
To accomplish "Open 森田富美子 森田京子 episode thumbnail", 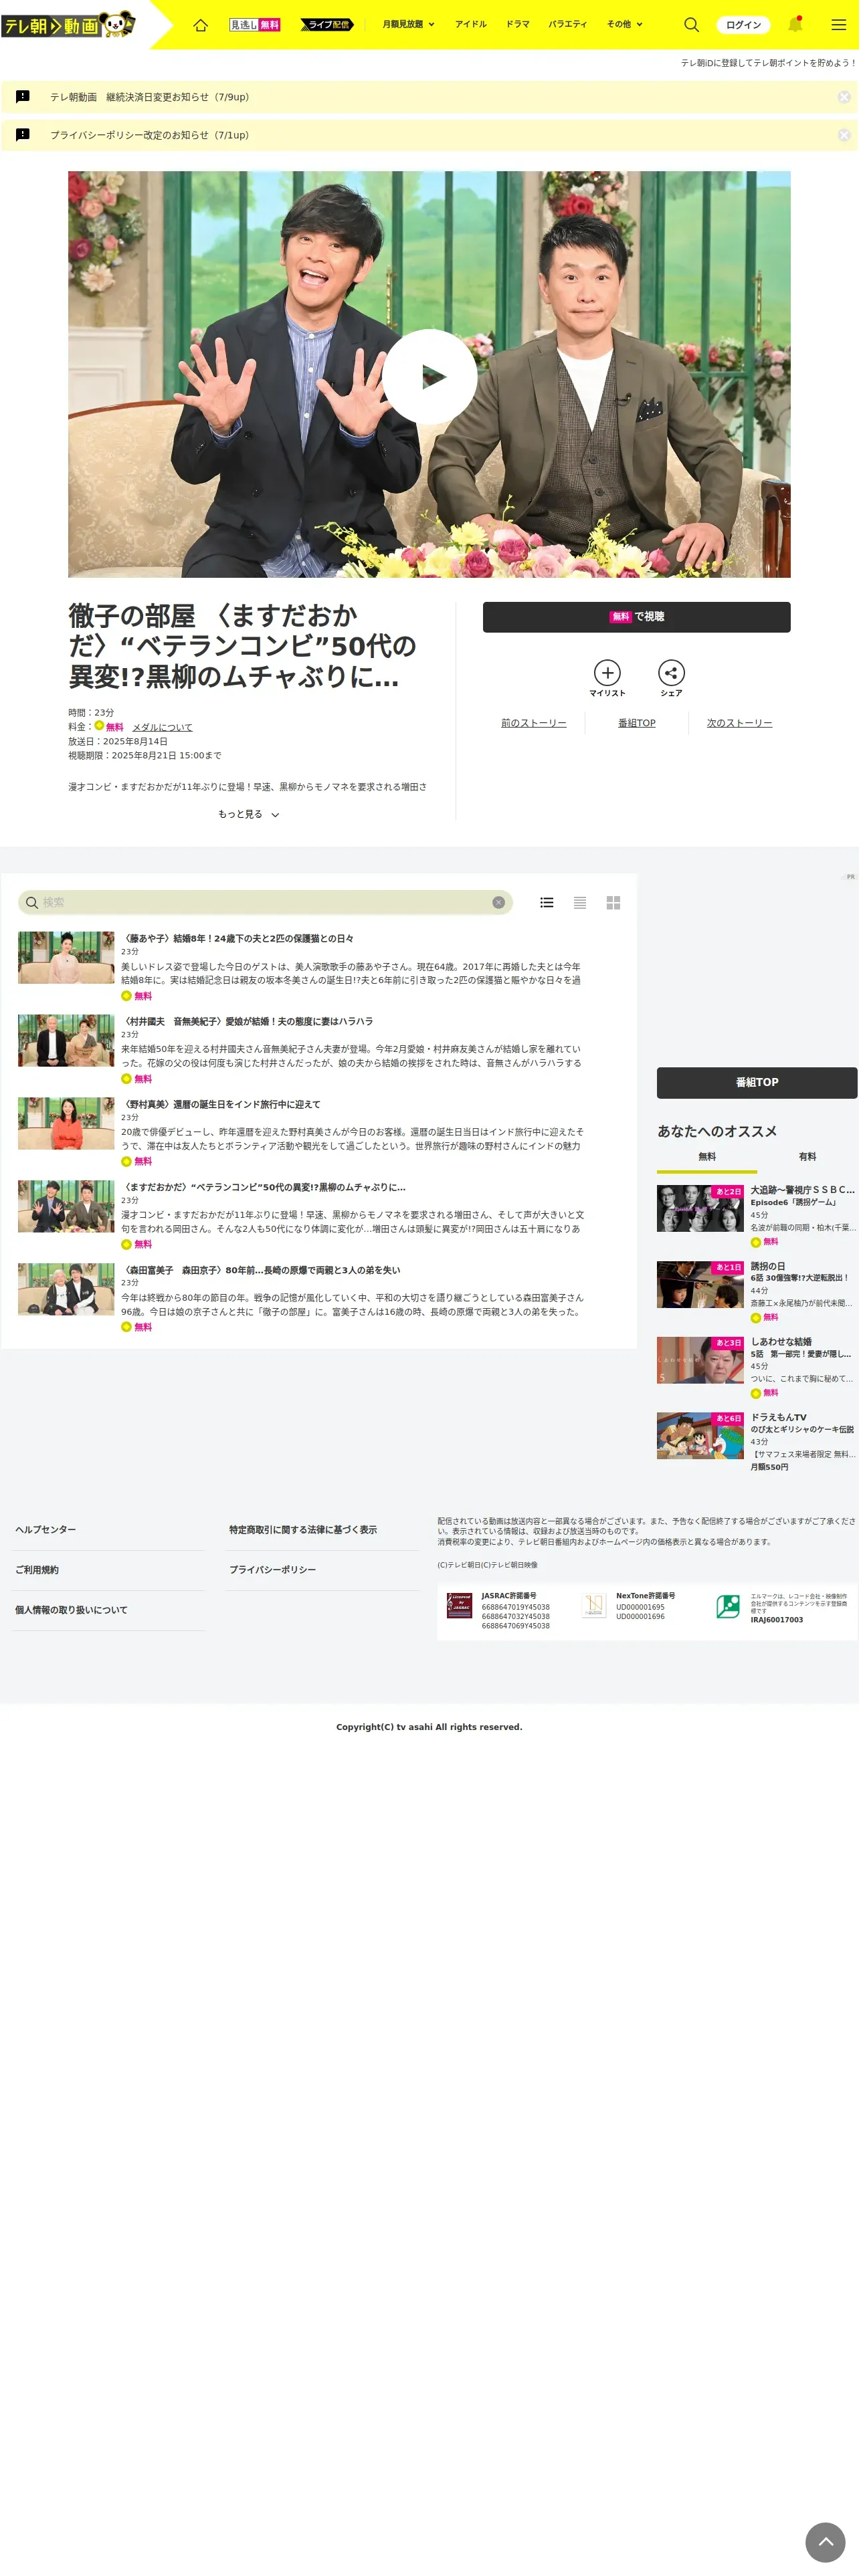I will 66,1289.
